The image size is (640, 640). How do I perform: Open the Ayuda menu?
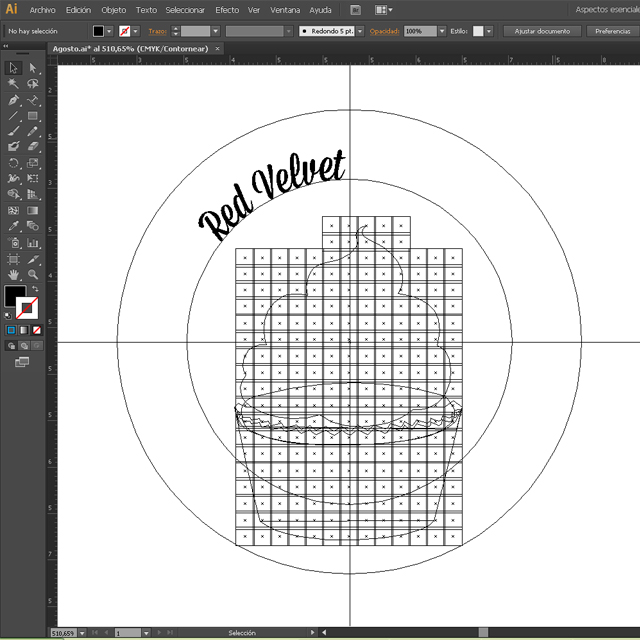click(320, 10)
